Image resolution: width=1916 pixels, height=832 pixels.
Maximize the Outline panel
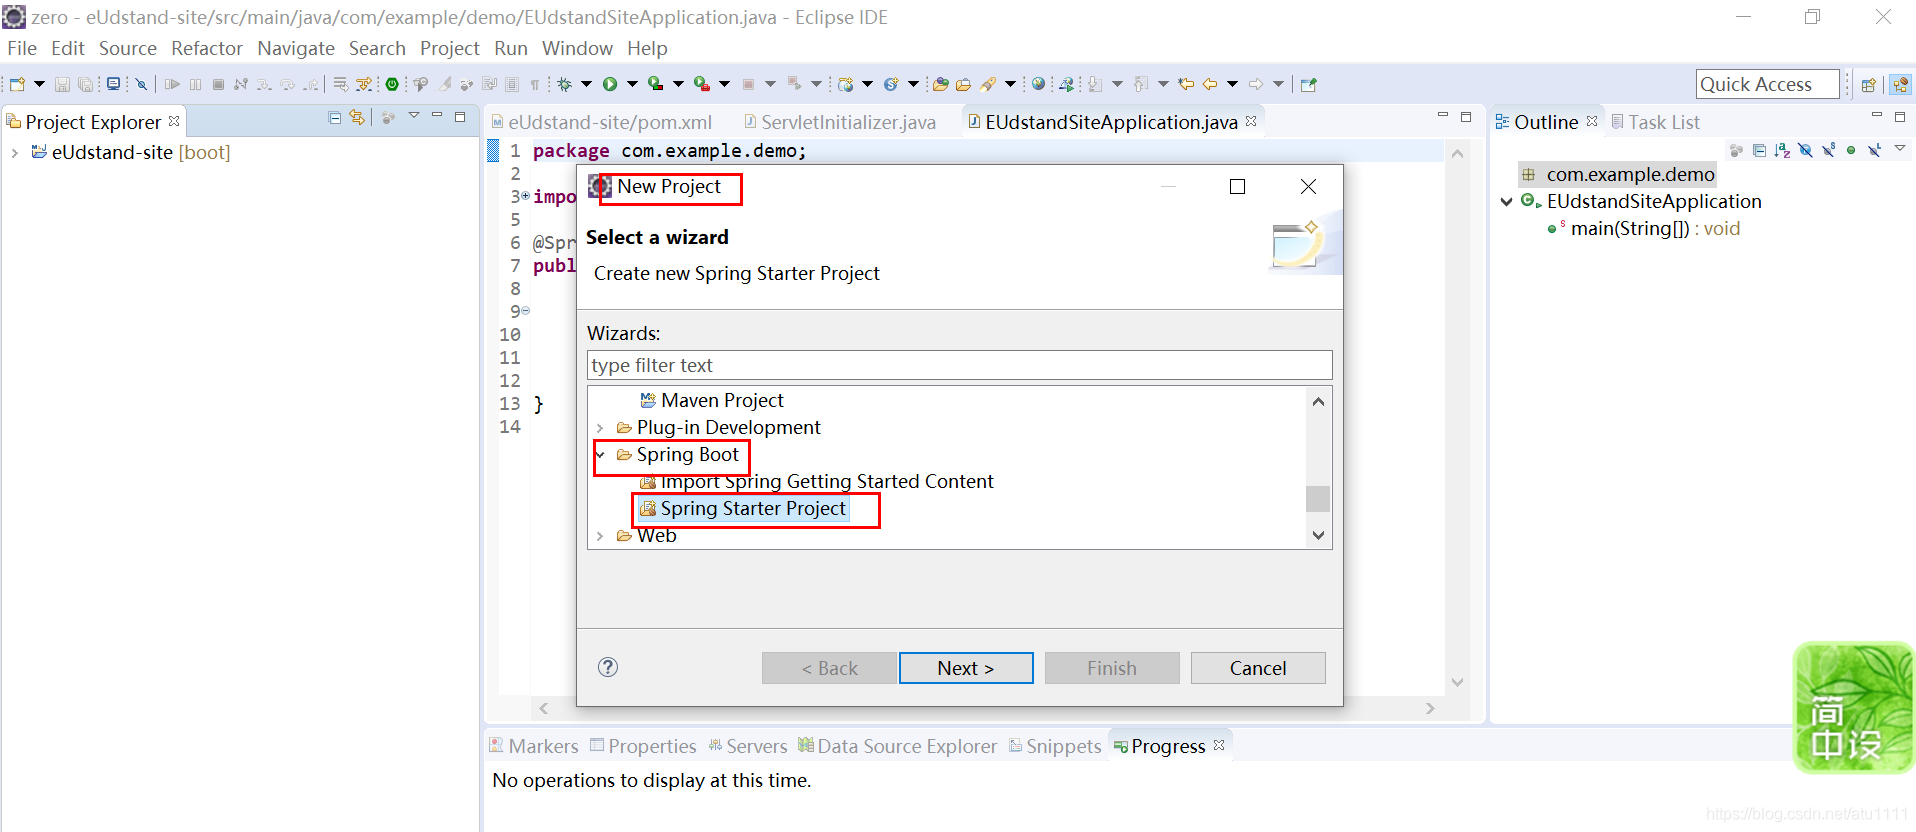(x=1900, y=117)
